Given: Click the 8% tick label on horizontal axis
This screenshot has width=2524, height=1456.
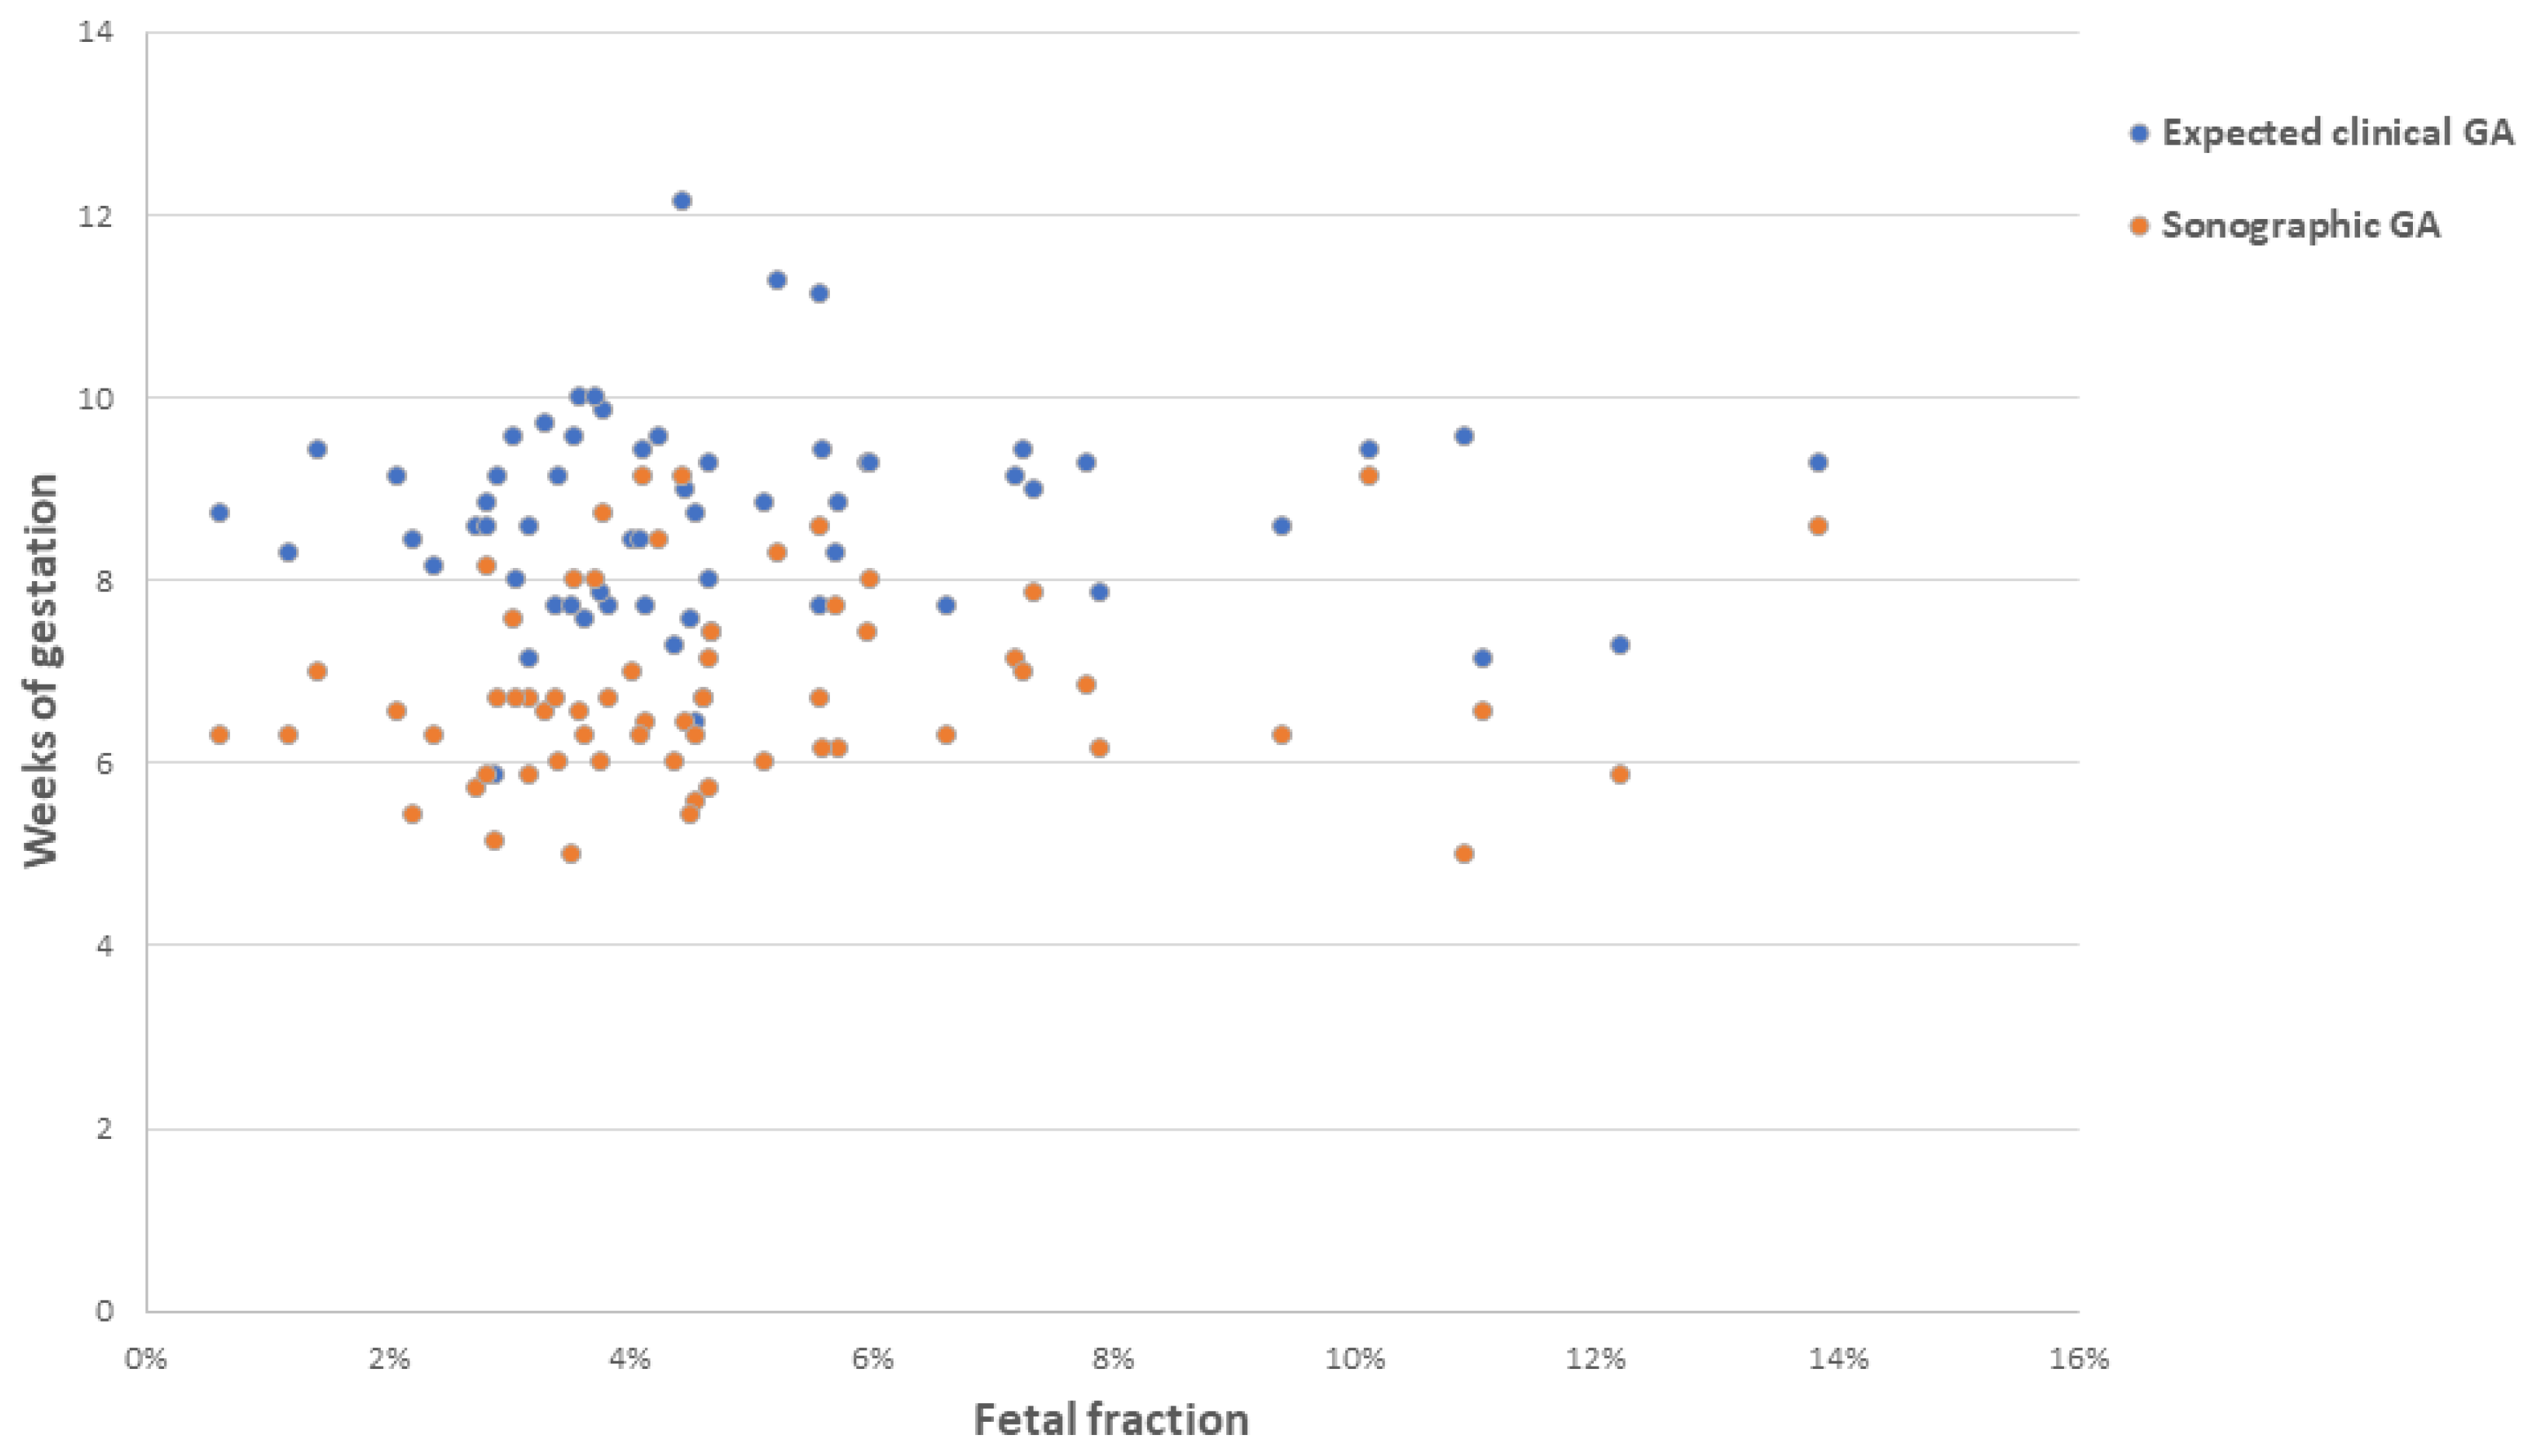Looking at the screenshot, I should pos(1112,1359).
